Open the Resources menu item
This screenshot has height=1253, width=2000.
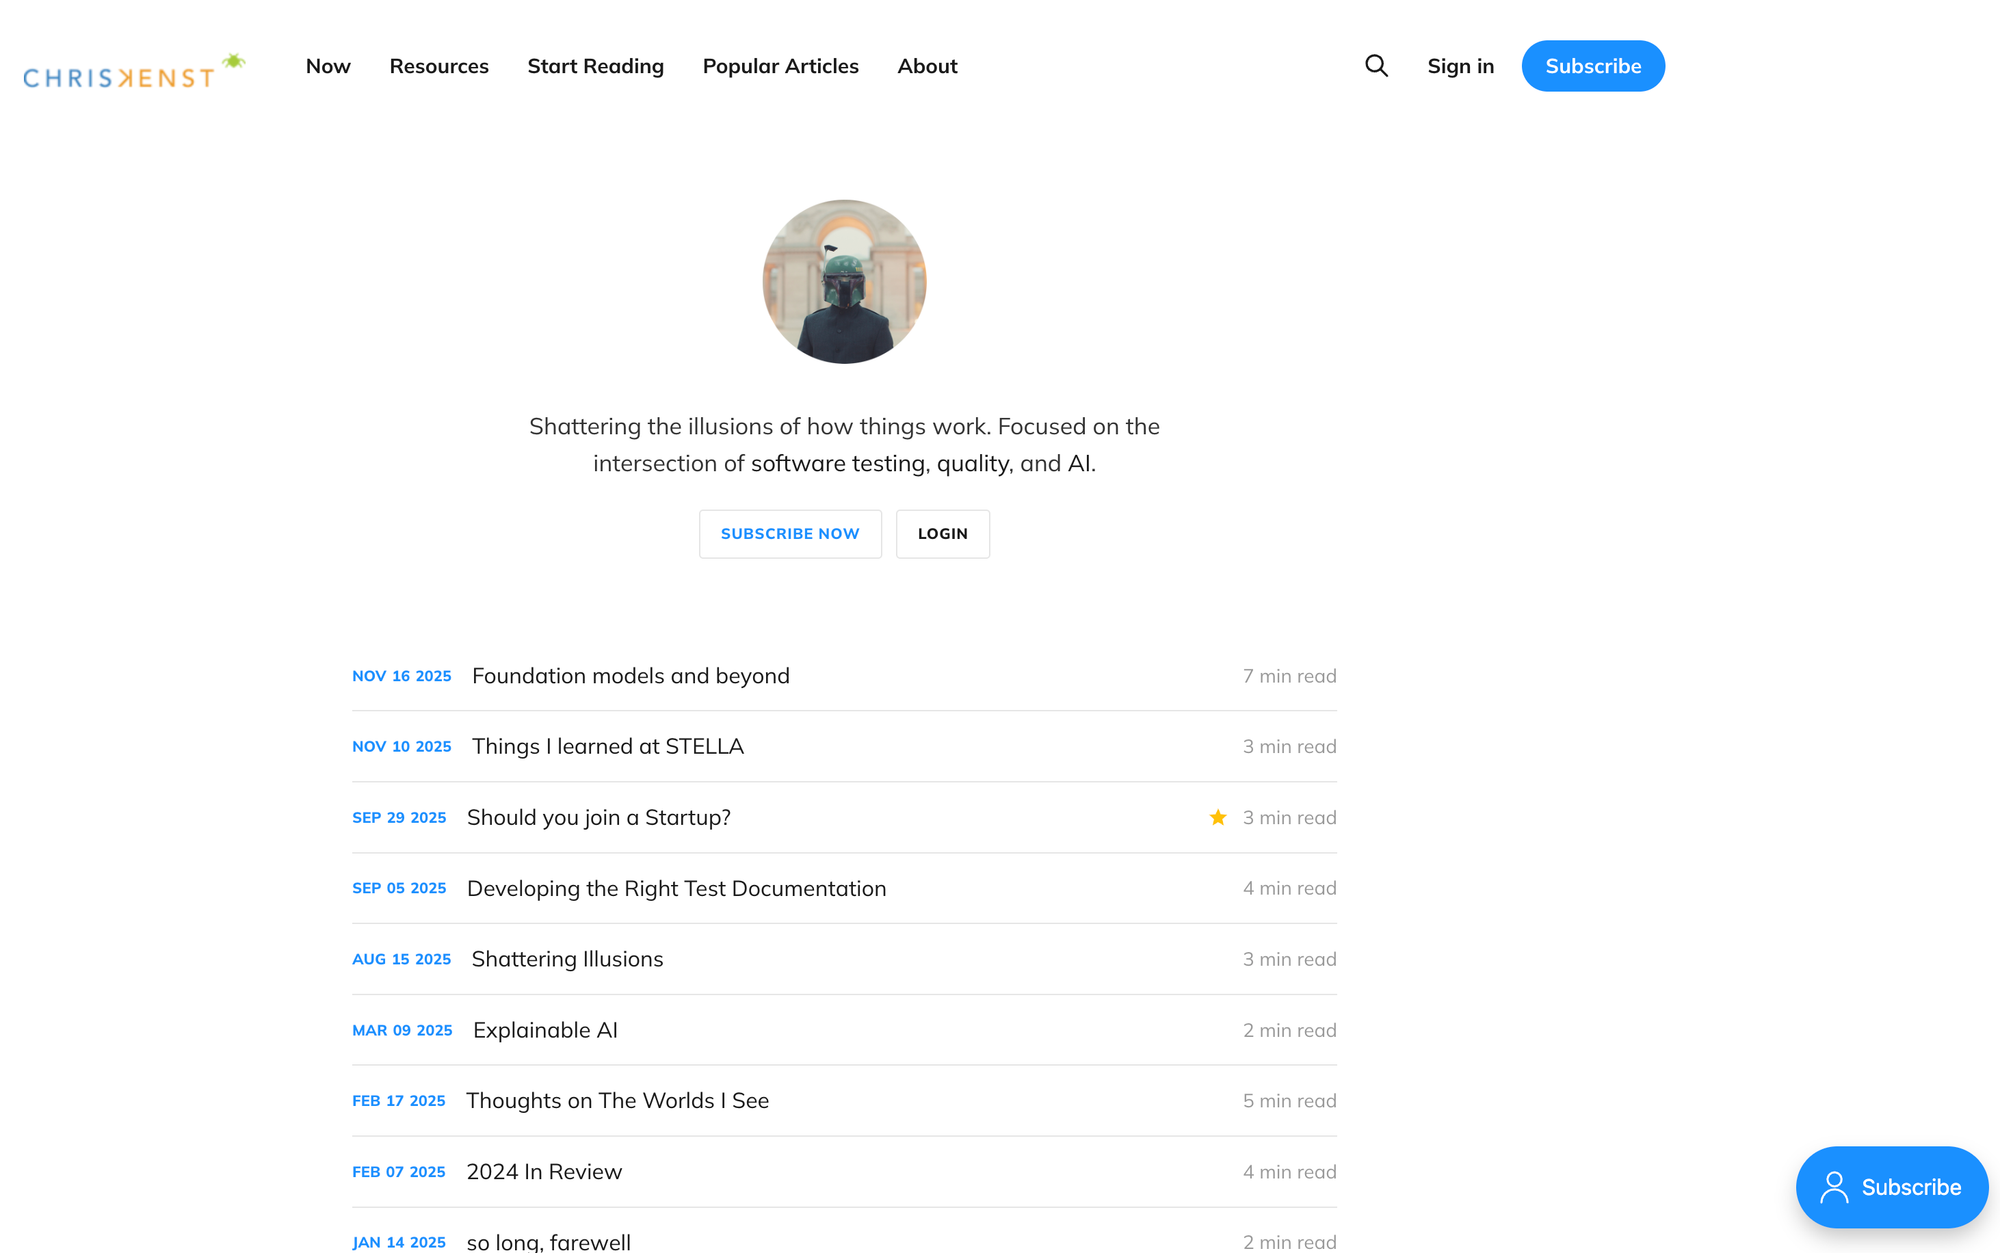(439, 66)
